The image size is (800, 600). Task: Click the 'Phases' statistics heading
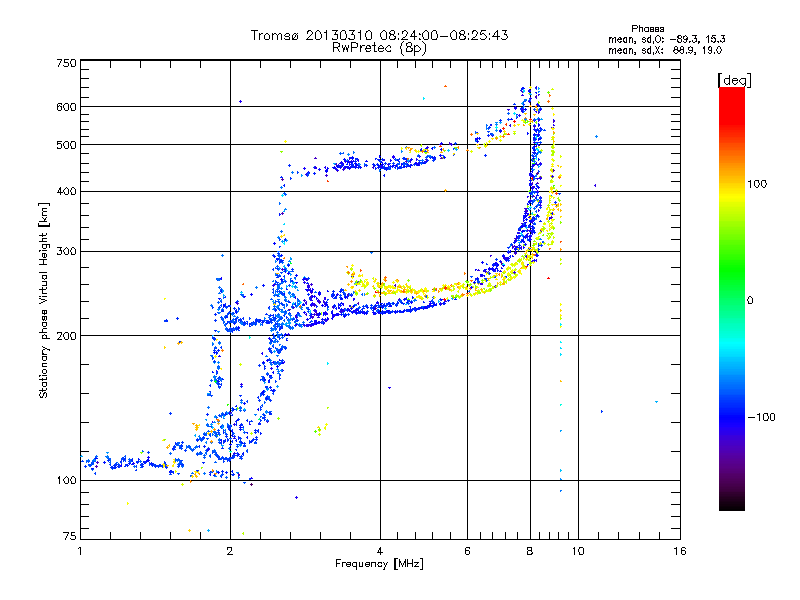[x=647, y=29]
